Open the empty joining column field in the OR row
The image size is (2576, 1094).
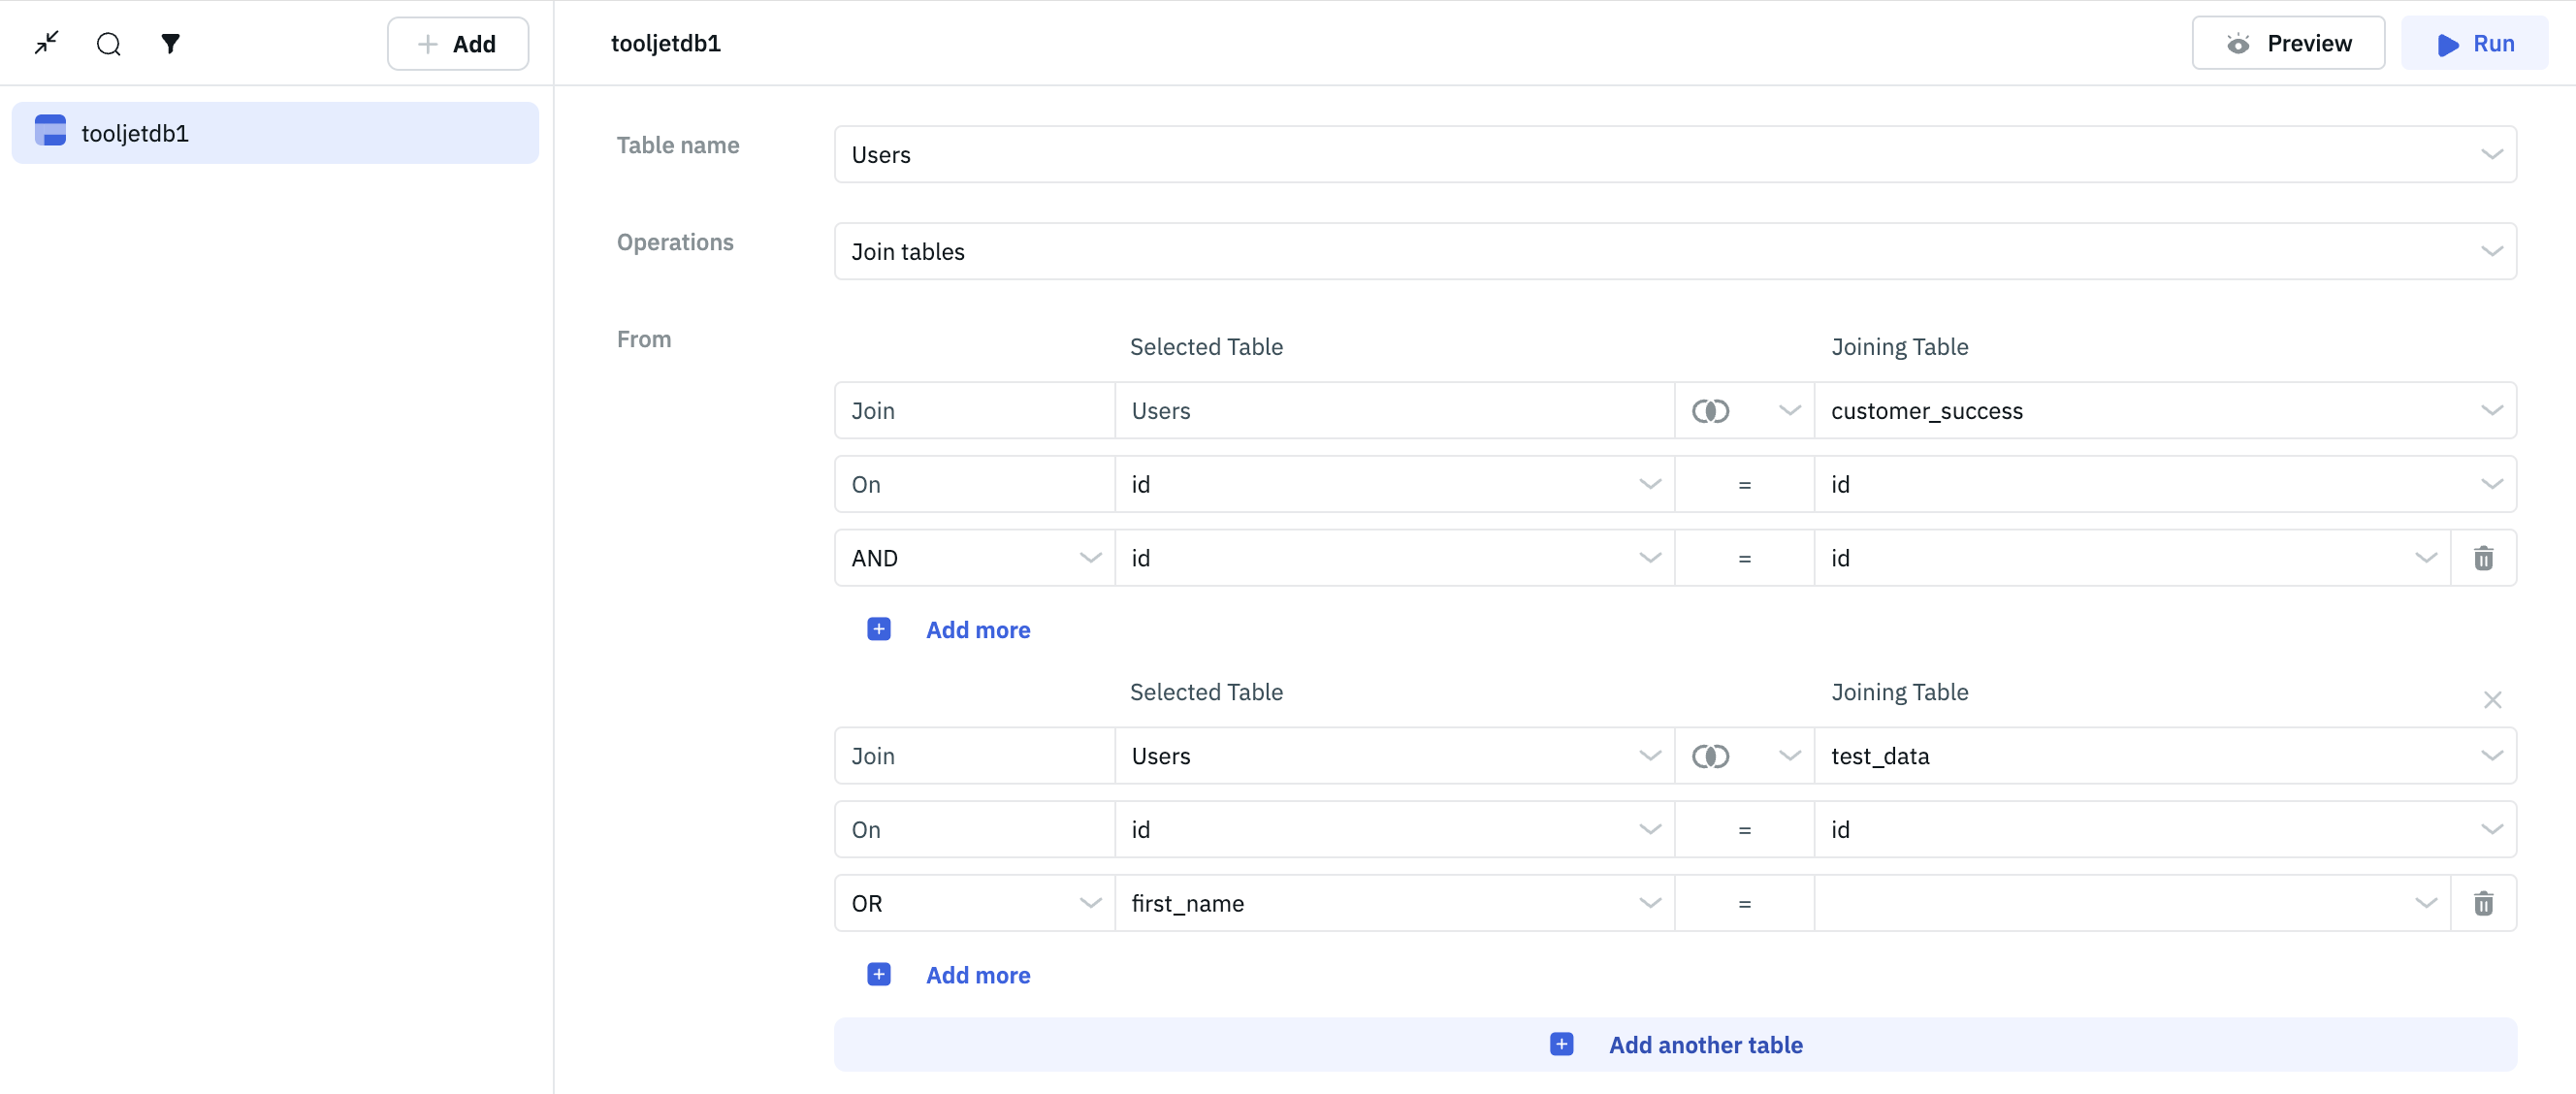click(x=2130, y=903)
